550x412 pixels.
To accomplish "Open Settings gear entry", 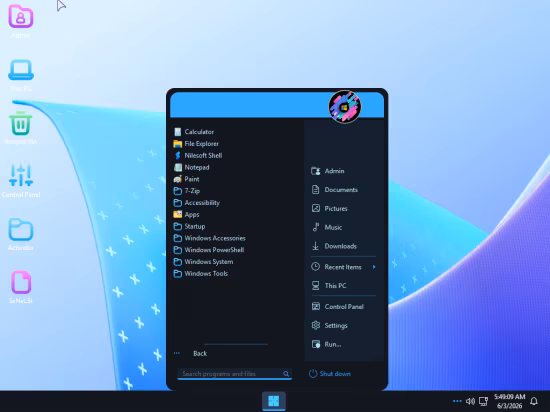I will (329, 325).
